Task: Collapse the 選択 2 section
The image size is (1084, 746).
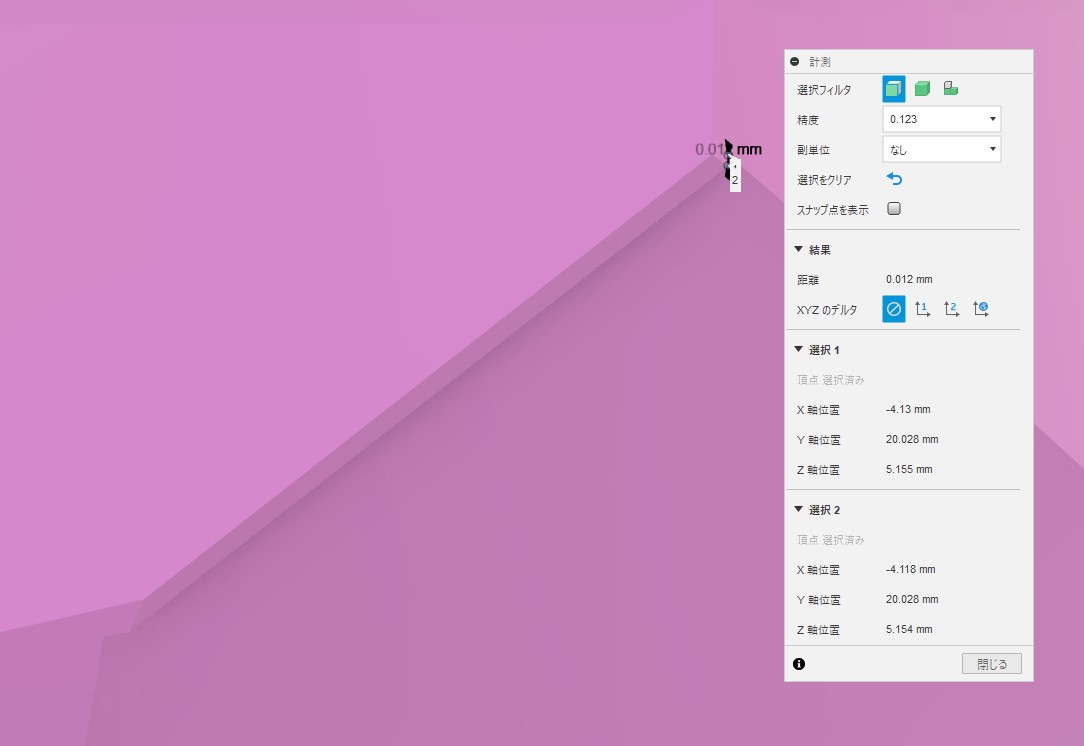Action: pyautogui.click(x=799, y=509)
